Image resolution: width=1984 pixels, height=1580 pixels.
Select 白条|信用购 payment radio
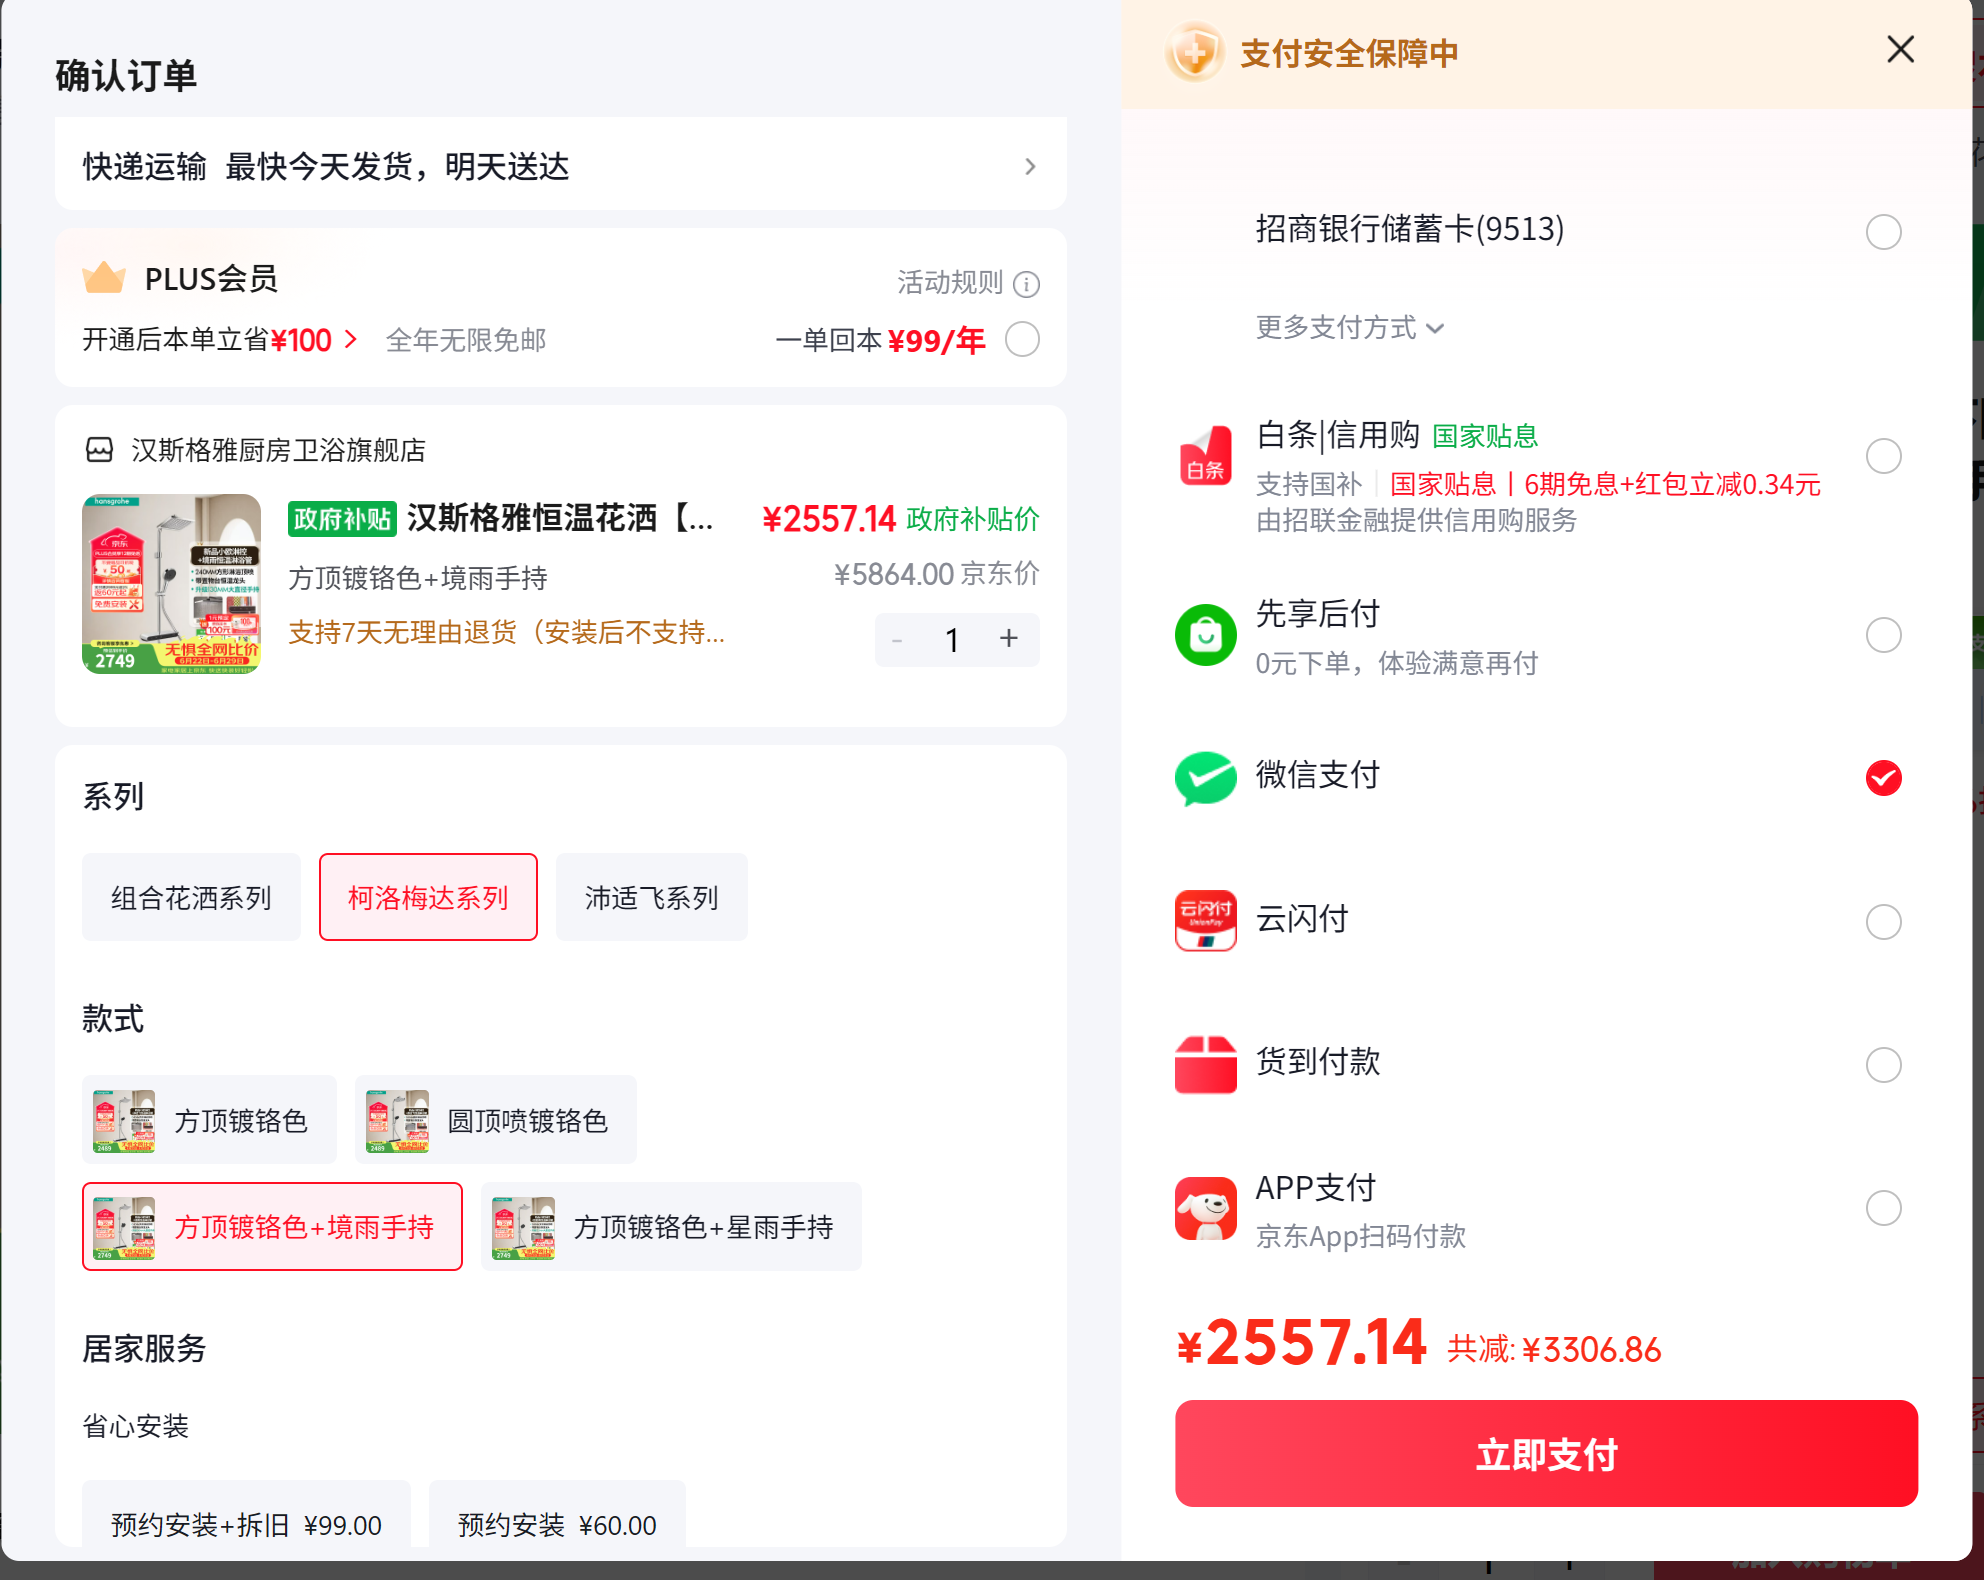[1884, 456]
